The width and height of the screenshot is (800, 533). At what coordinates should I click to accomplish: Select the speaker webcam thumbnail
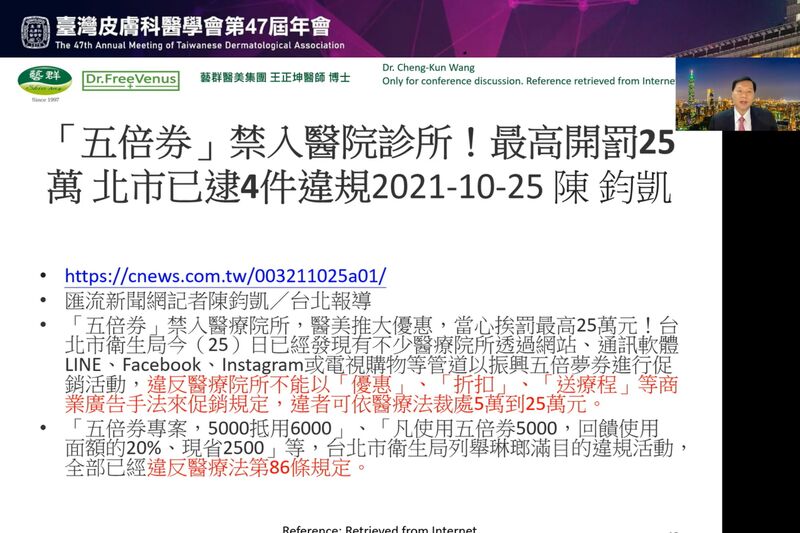[738, 94]
